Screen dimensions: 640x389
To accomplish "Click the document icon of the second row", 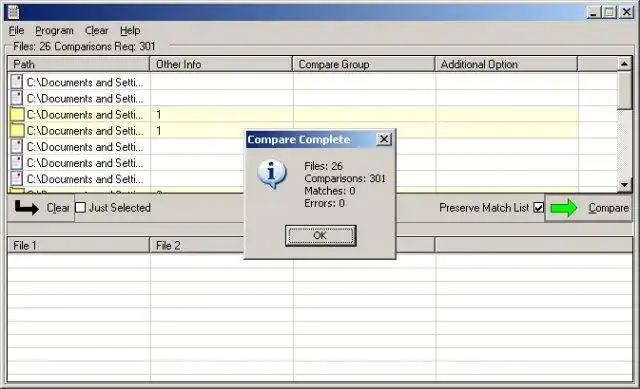I will (16, 98).
